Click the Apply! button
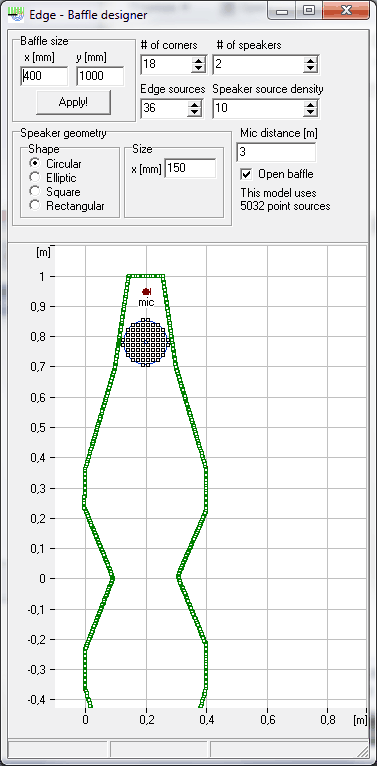This screenshot has width=377, height=766. point(73,103)
